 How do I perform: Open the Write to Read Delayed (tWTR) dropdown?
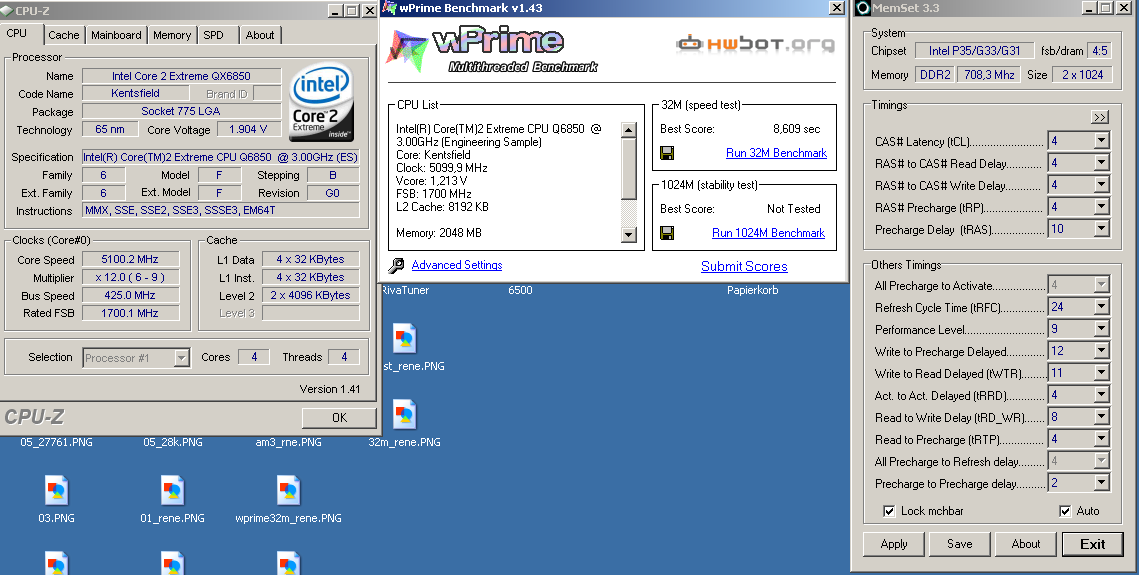point(1101,373)
